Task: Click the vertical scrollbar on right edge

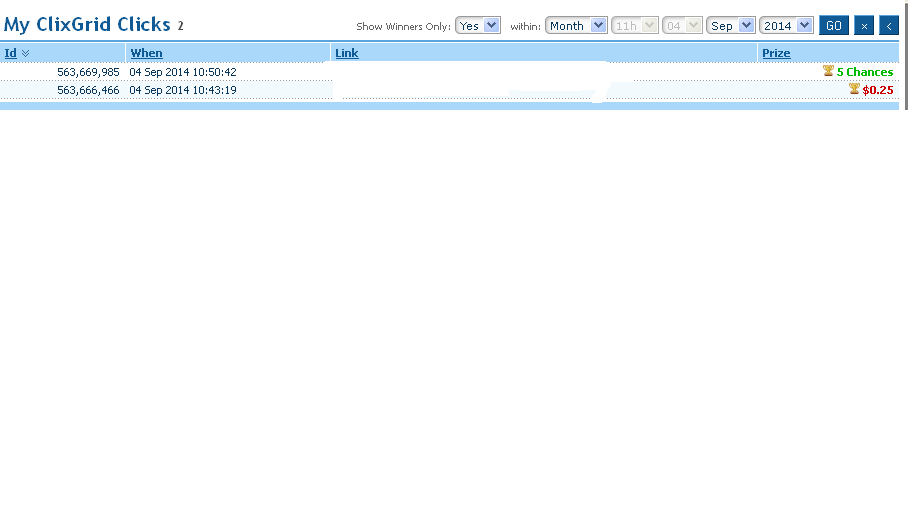Action: point(906,55)
